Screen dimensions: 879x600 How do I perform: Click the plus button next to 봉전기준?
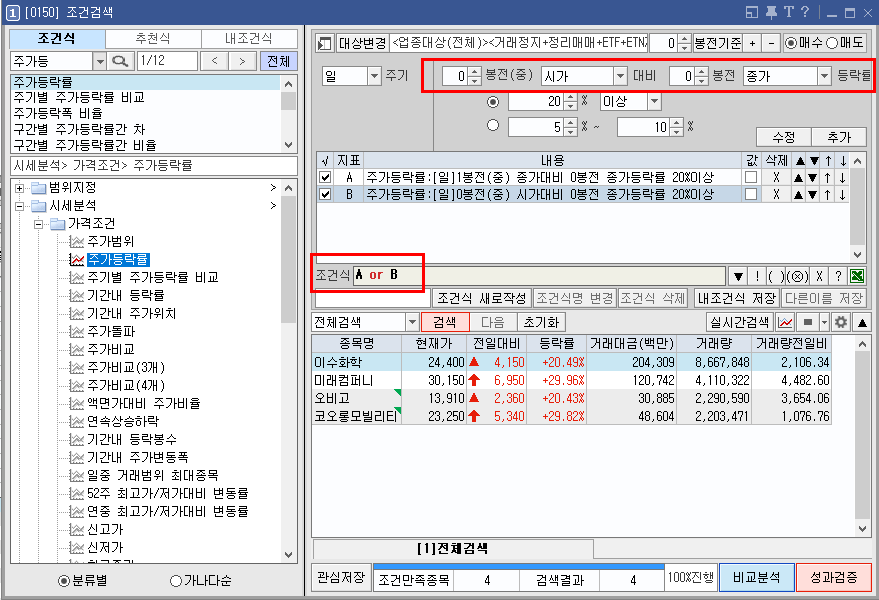(x=752, y=43)
